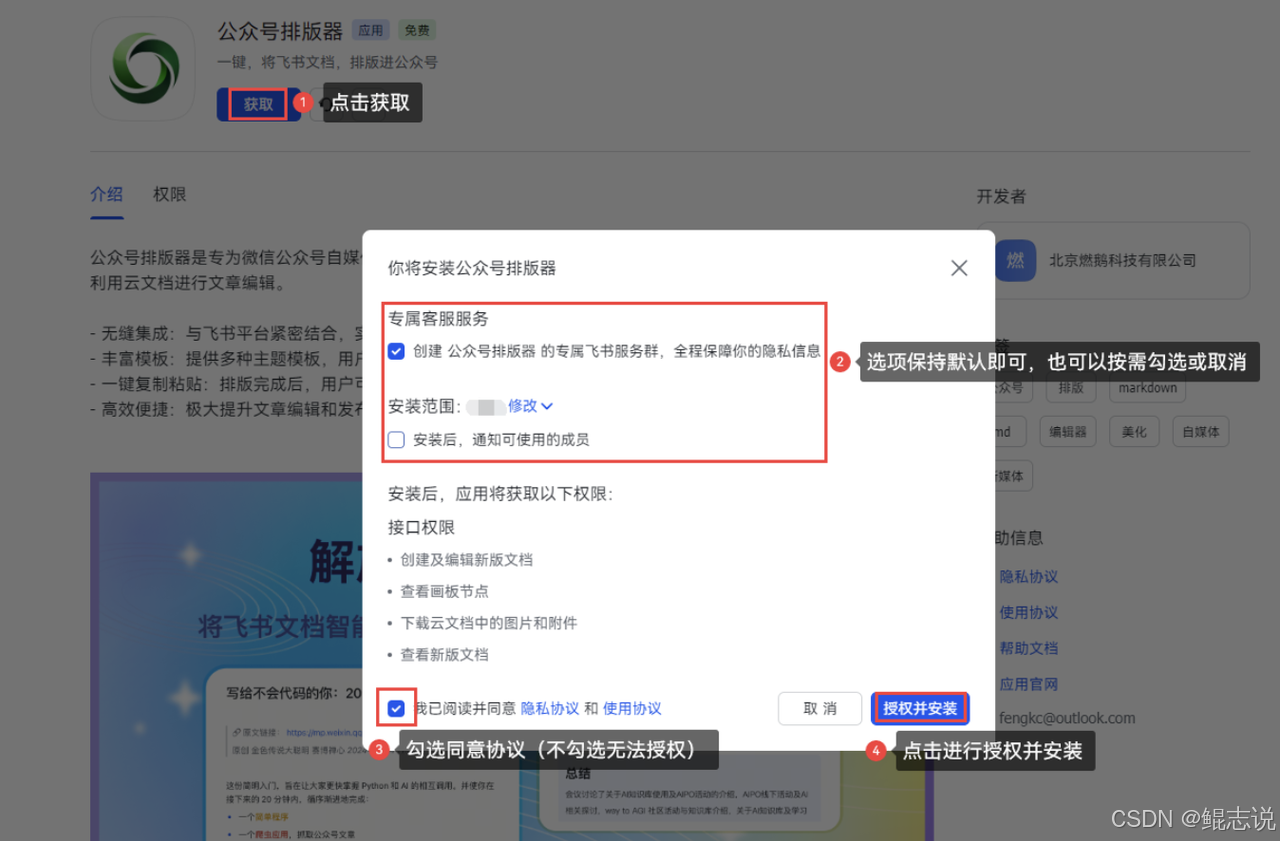
Task: Open the 修改 install scope dropdown
Action: pyautogui.click(x=530, y=406)
